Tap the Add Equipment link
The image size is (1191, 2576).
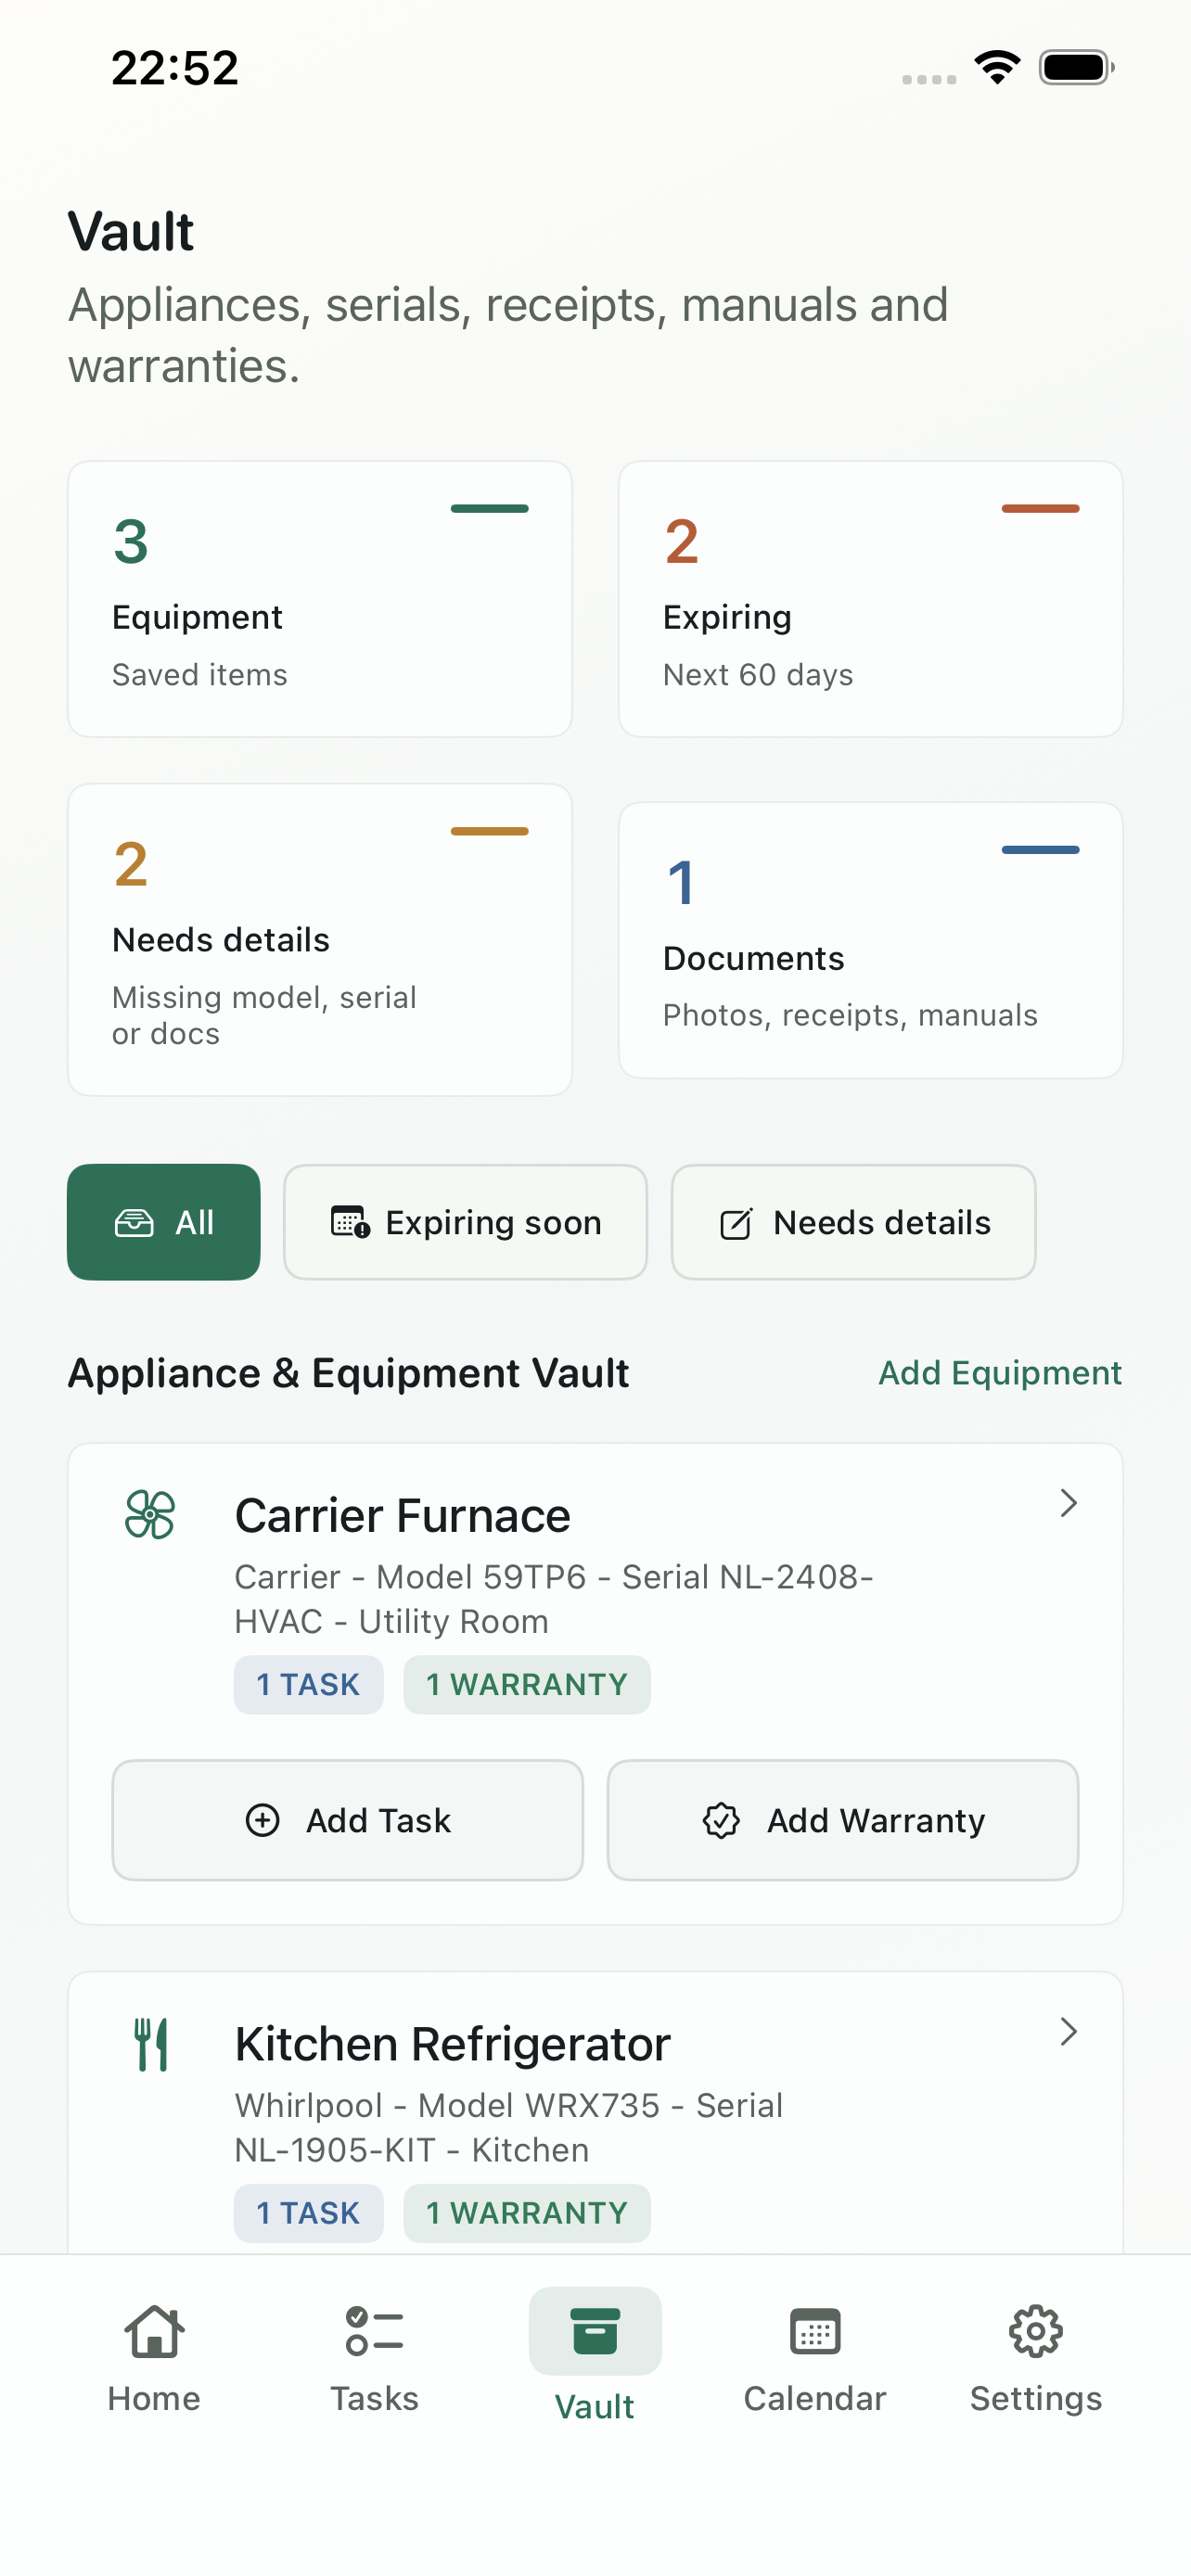(1000, 1373)
